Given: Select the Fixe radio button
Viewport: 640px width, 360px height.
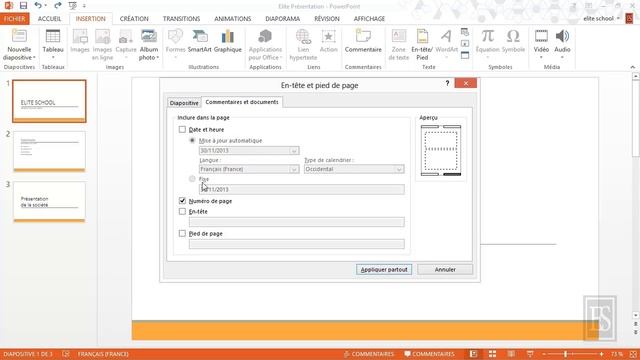Looking at the screenshot, I should [x=192, y=179].
